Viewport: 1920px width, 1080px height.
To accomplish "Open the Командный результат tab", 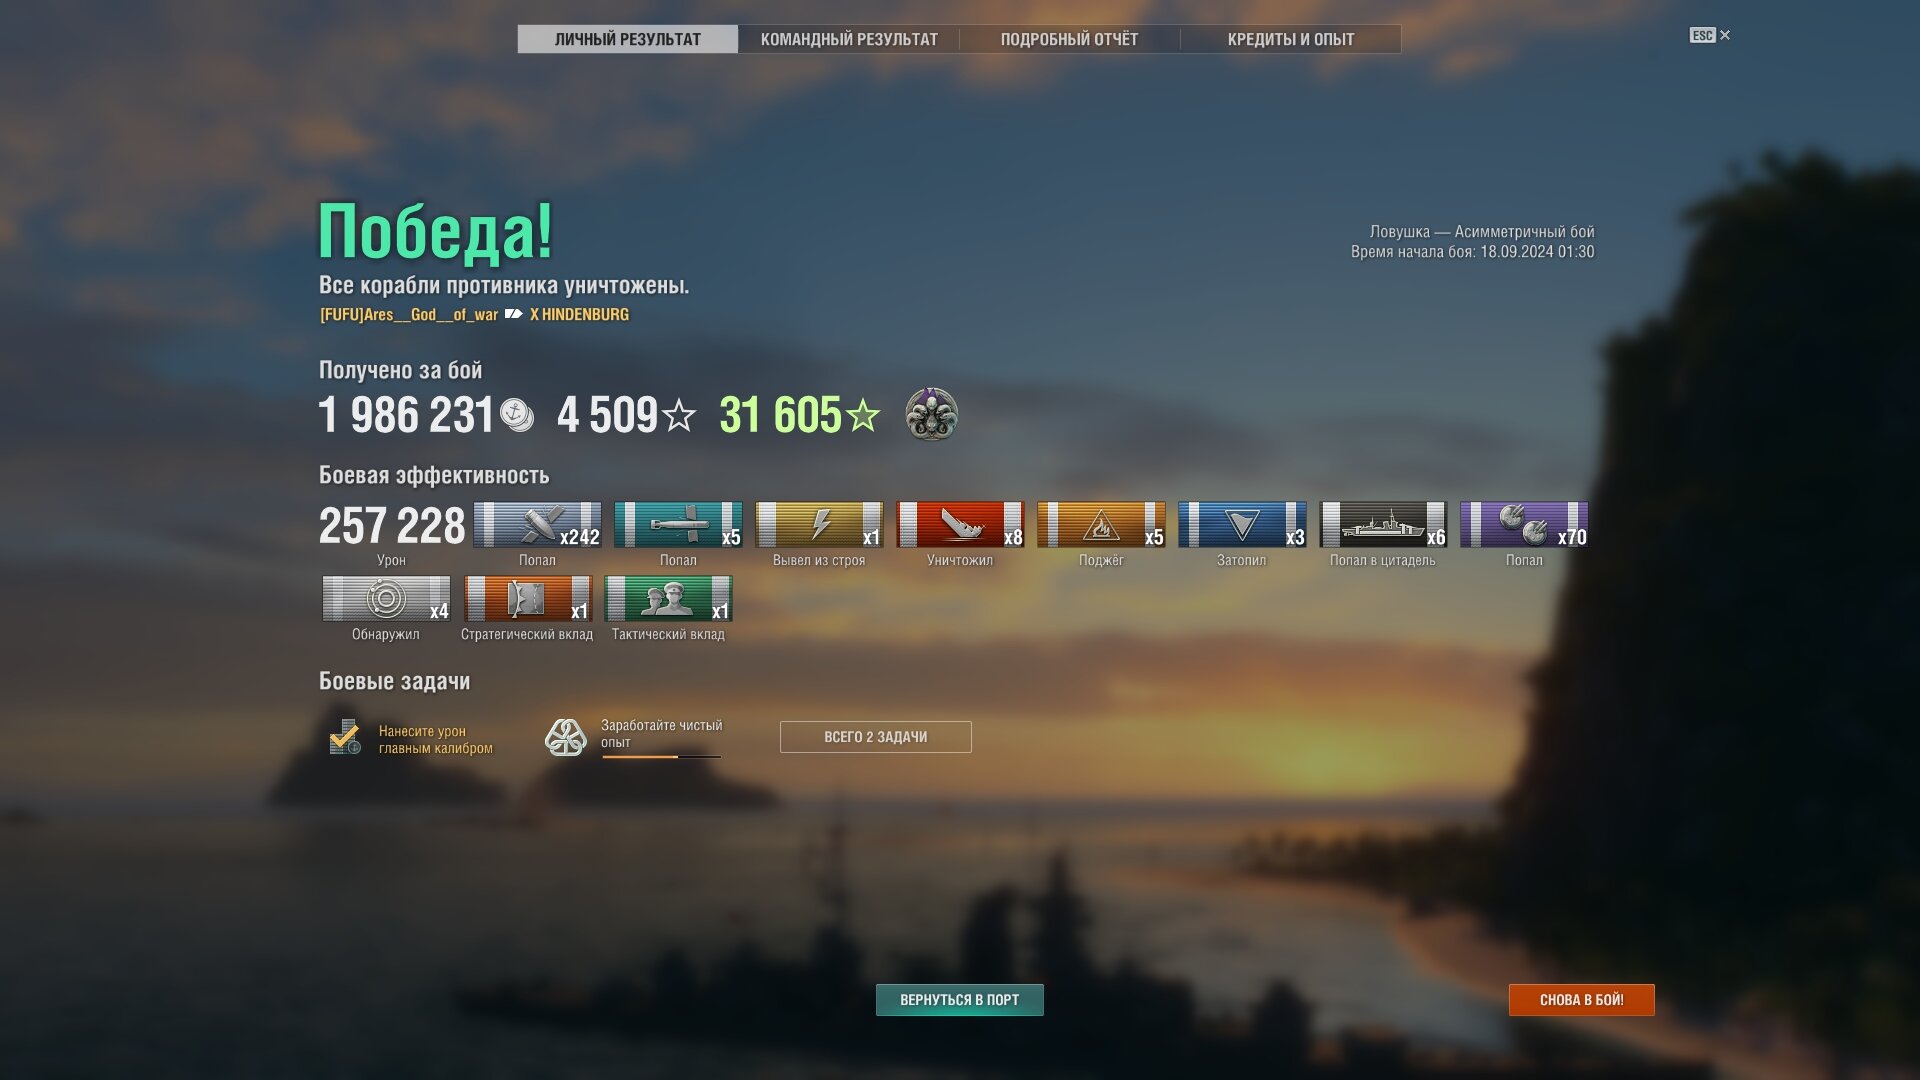I will click(x=849, y=39).
